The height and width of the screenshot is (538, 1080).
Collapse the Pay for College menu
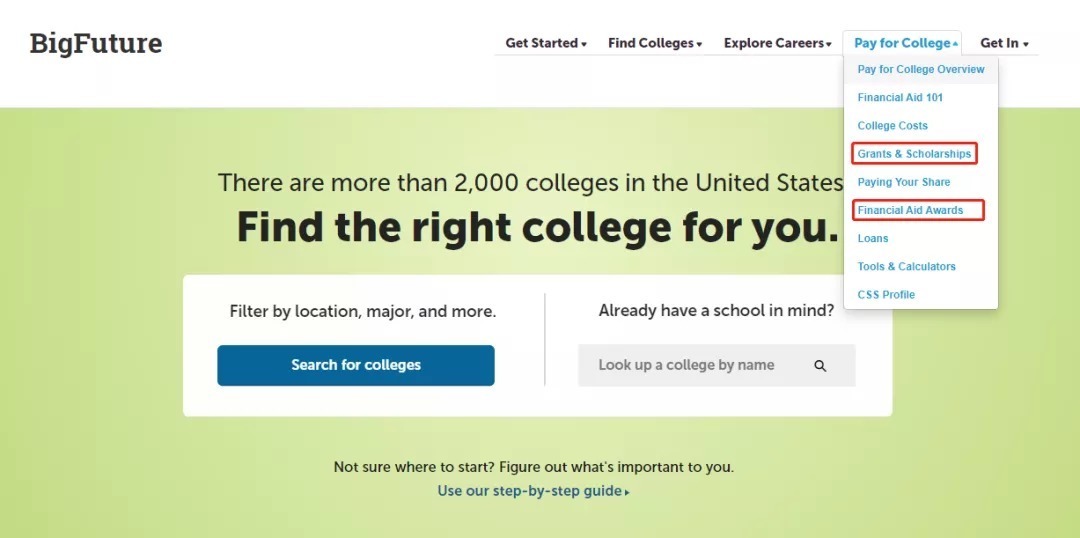click(x=906, y=43)
